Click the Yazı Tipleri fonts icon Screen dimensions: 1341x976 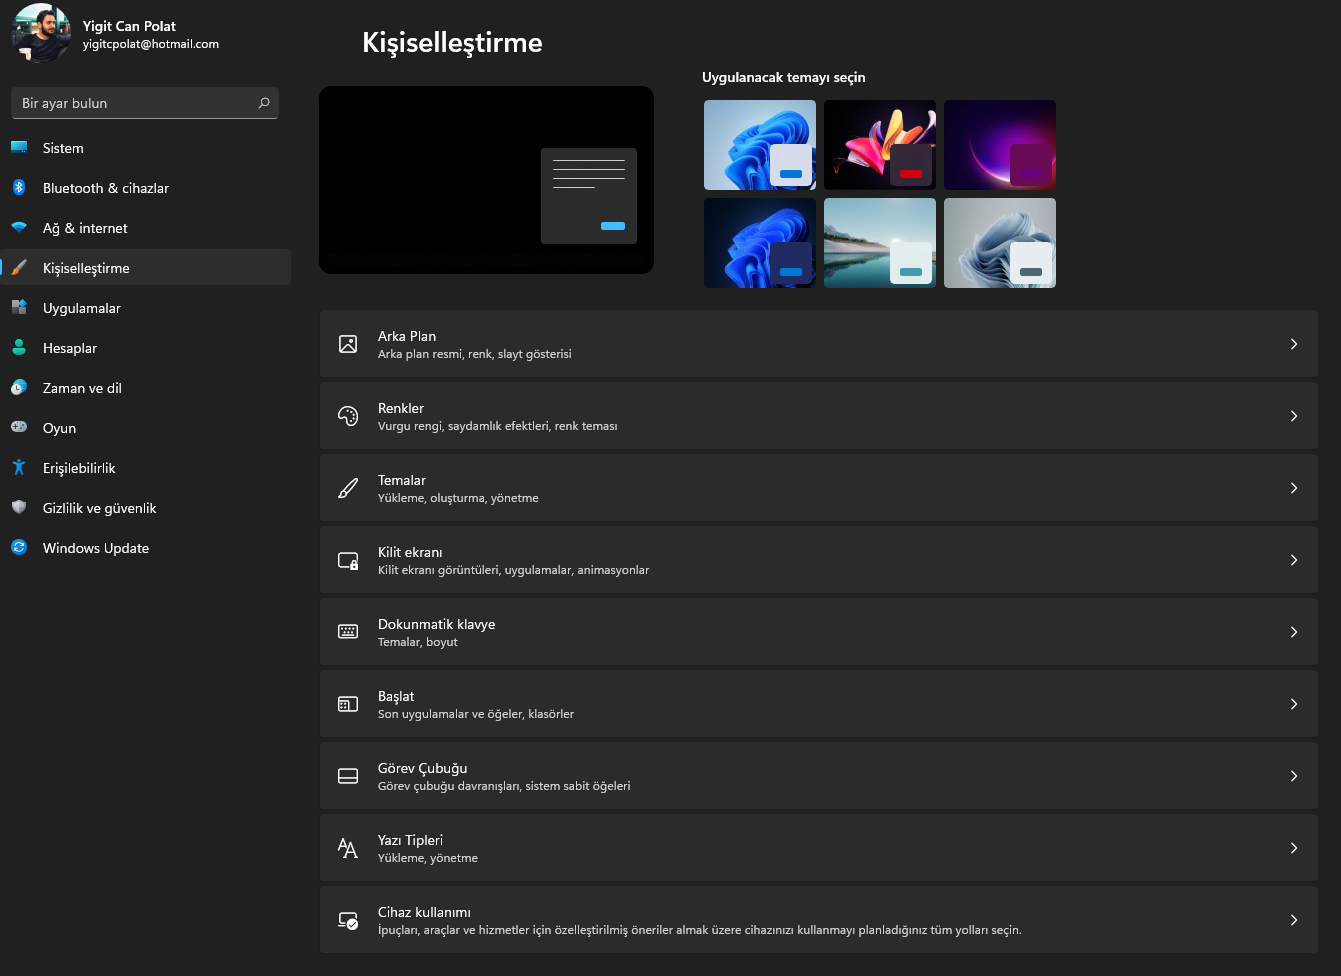point(347,847)
